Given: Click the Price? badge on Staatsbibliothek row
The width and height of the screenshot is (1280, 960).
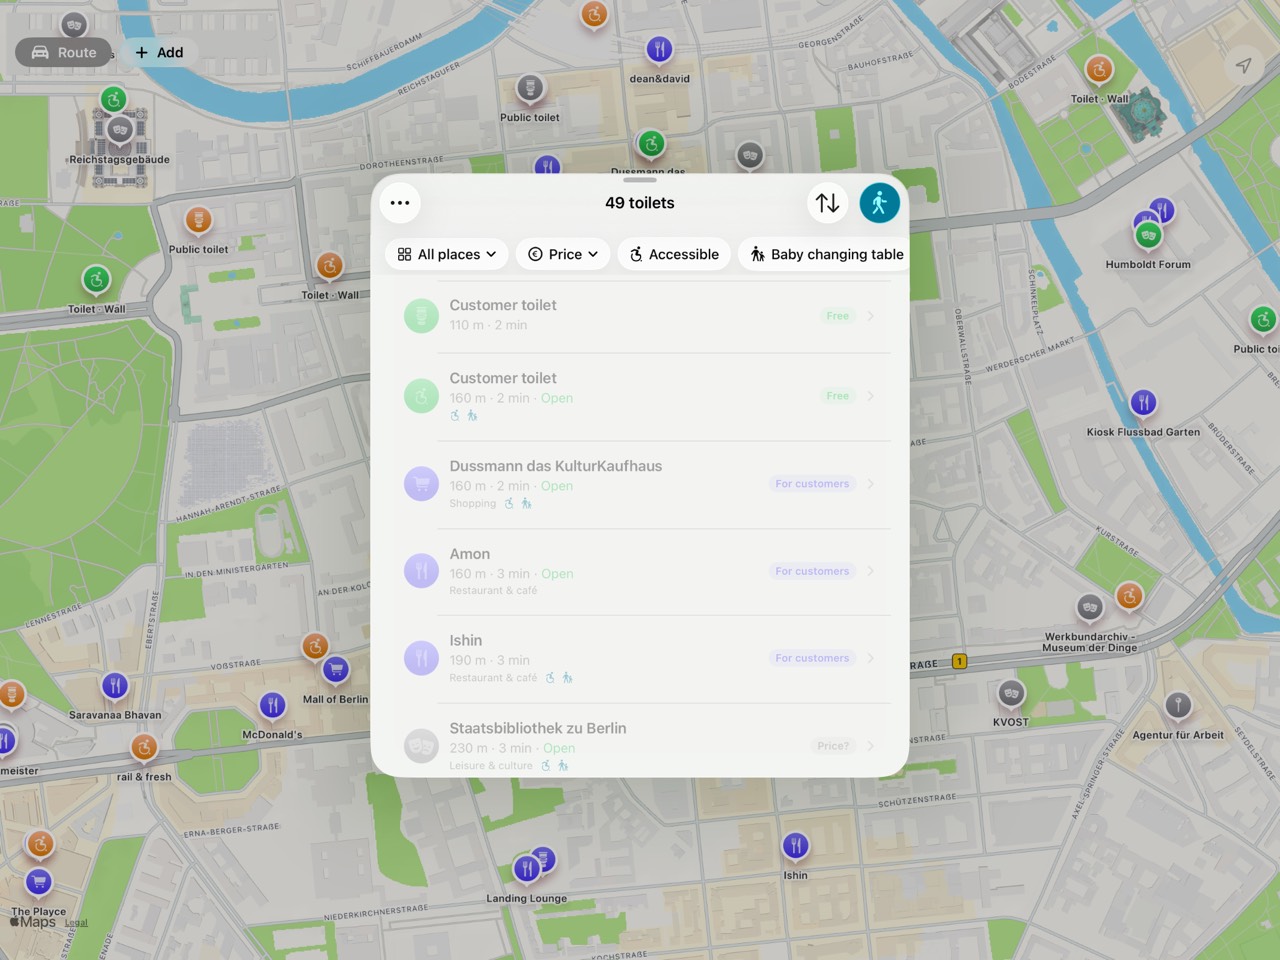Looking at the screenshot, I should pos(833,746).
